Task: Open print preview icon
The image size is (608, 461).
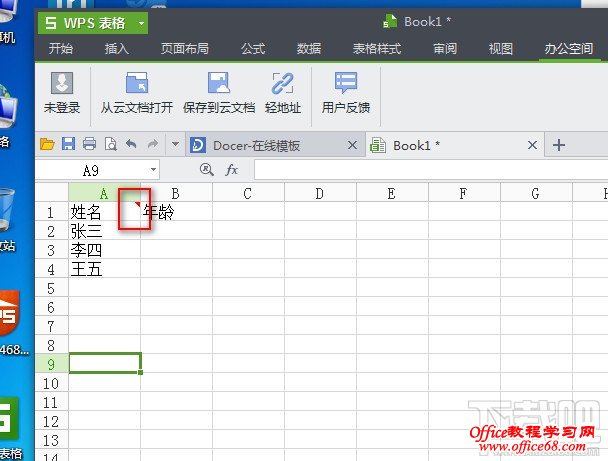Action: (111, 144)
